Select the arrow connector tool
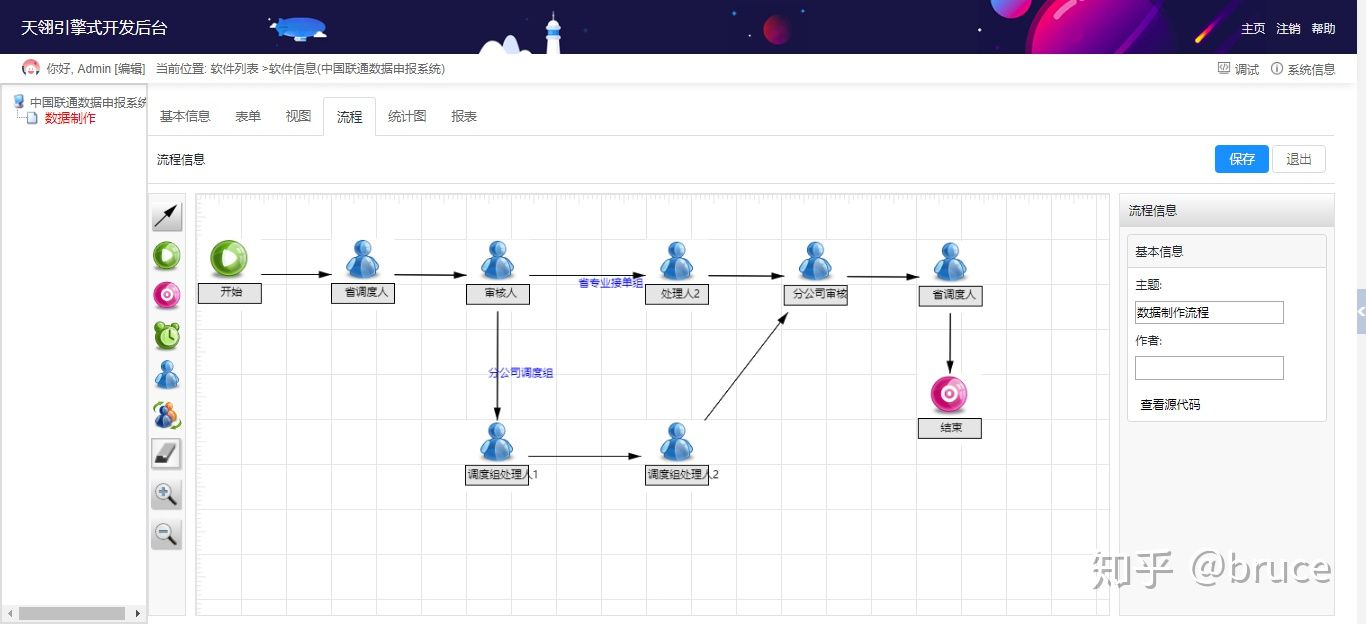Screen dimensions: 1366x624 [x=167, y=216]
